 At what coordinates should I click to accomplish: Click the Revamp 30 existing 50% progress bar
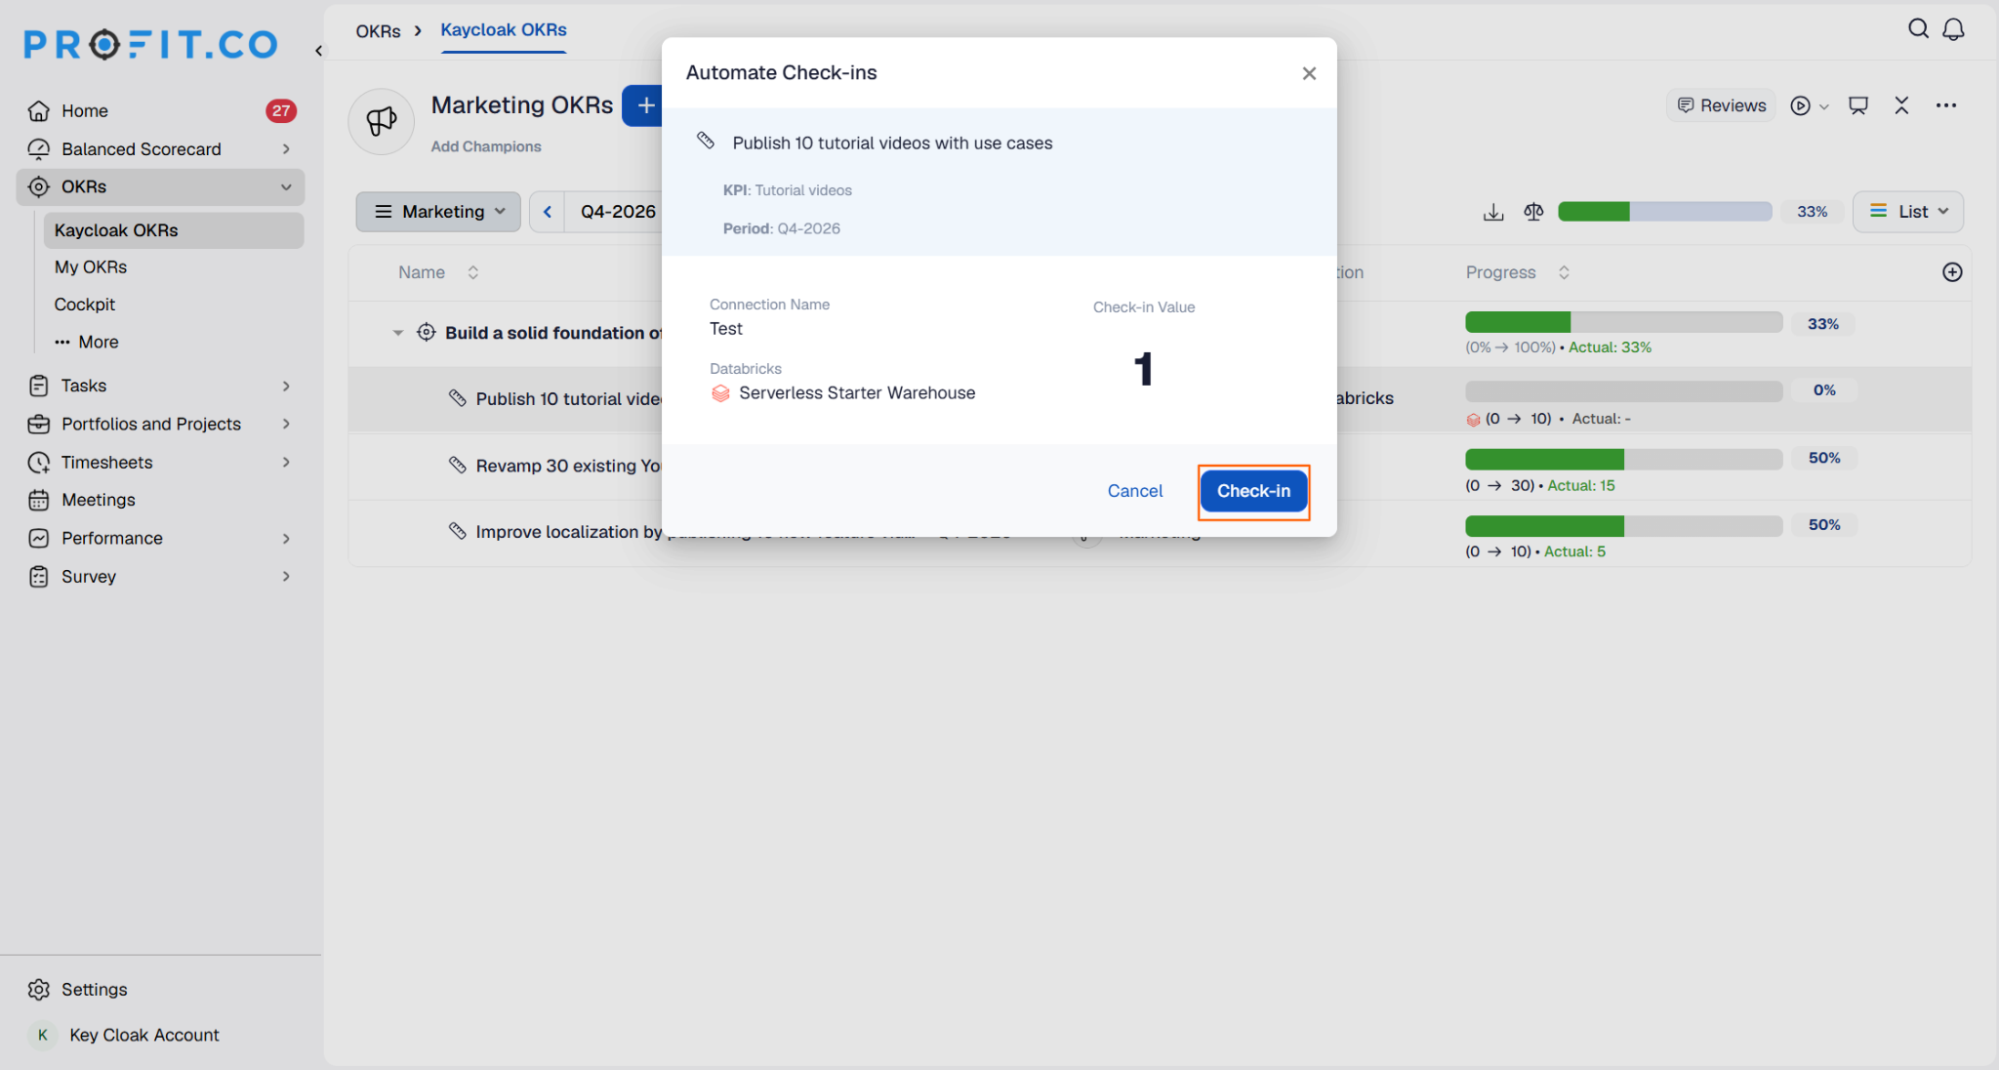point(1623,459)
